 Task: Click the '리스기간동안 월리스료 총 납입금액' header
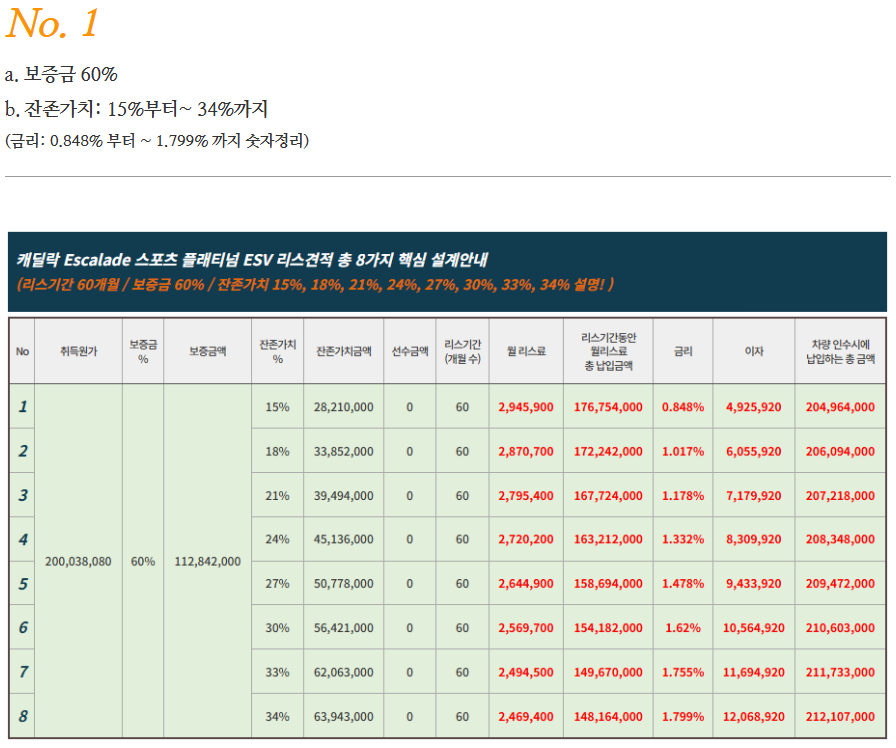click(x=609, y=351)
